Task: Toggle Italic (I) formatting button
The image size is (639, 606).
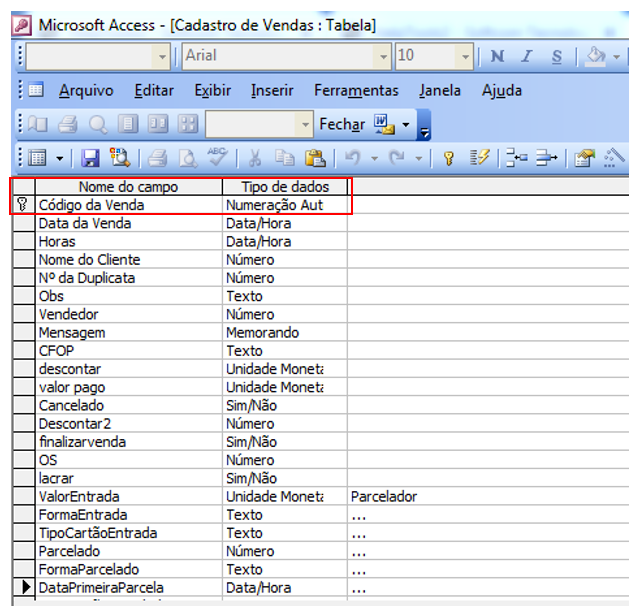Action: click(527, 56)
